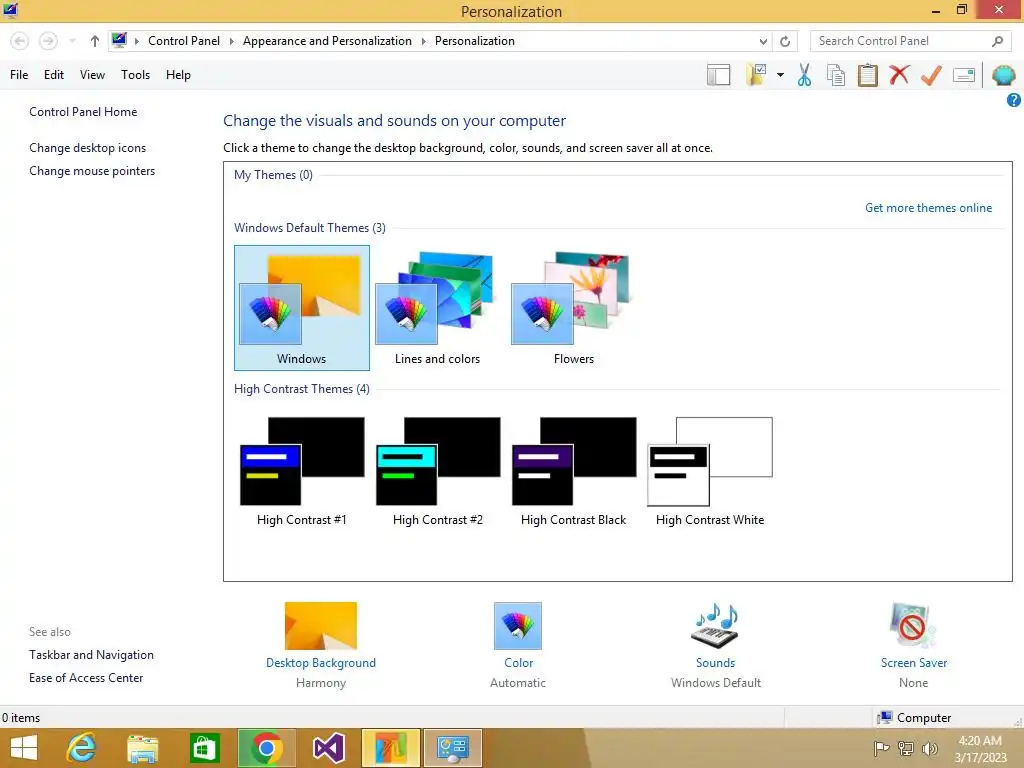Screen dimensions: 1024x768
Task: Open the volume speaker tray icon
Action: (929, 748)
